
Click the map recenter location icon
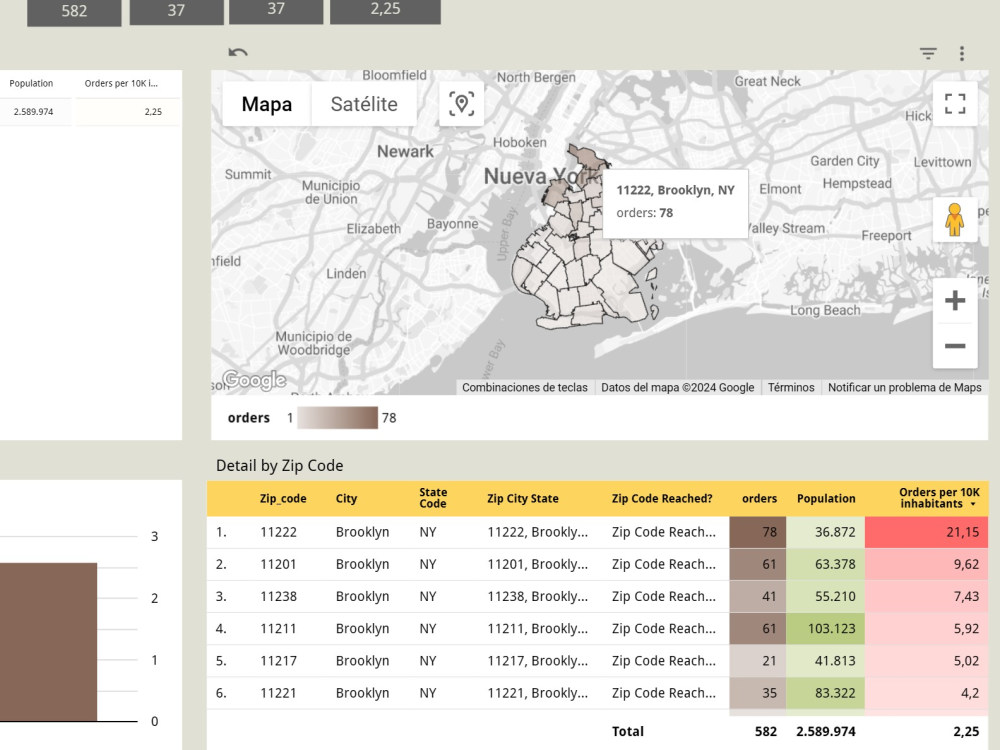460,103
